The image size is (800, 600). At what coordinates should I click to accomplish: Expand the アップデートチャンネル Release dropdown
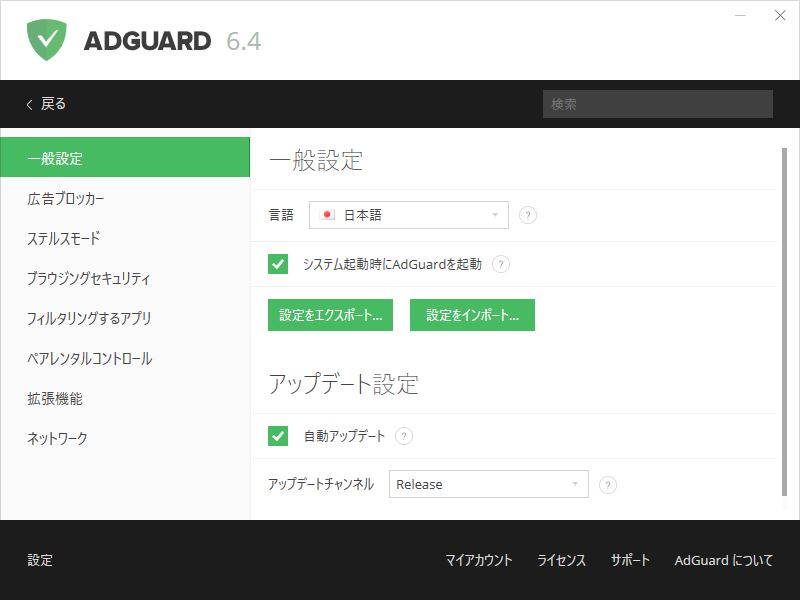click(489, 484)
